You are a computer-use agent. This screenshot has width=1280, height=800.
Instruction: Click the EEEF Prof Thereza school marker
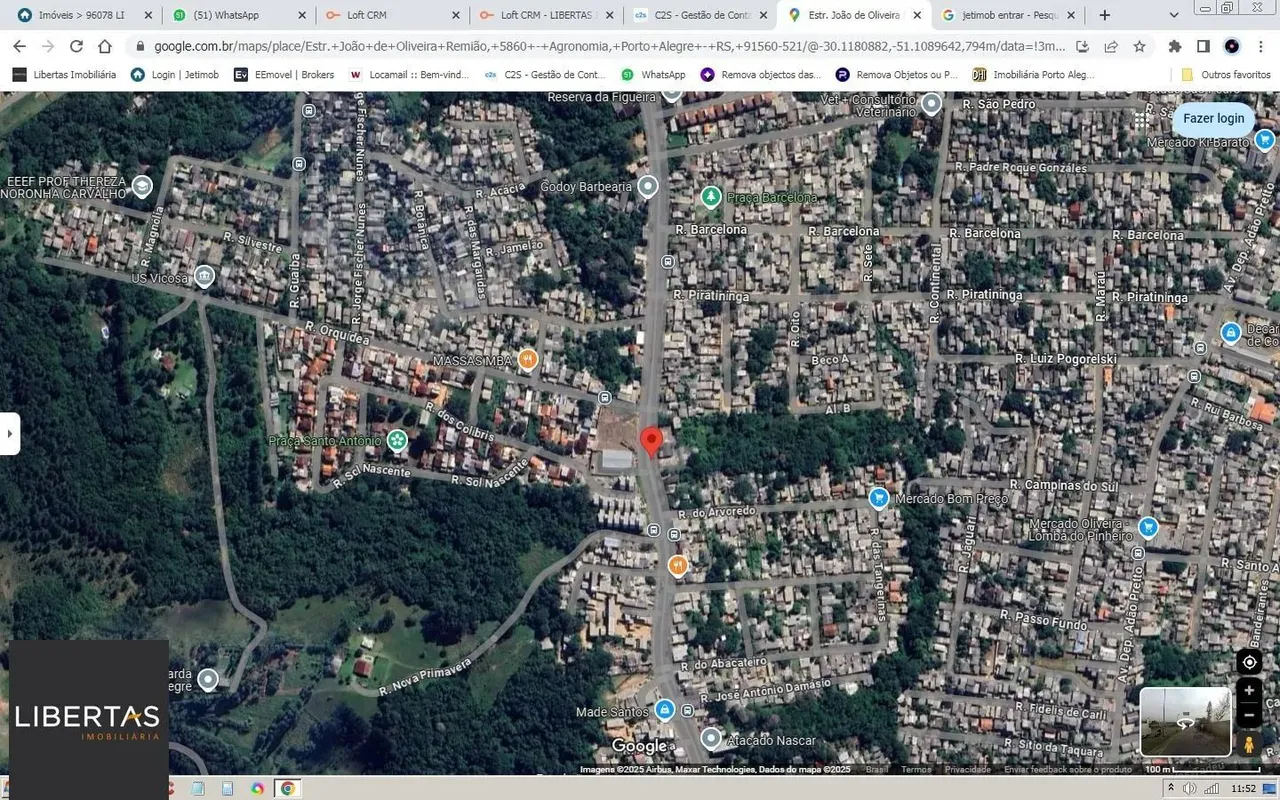point(142,186)
